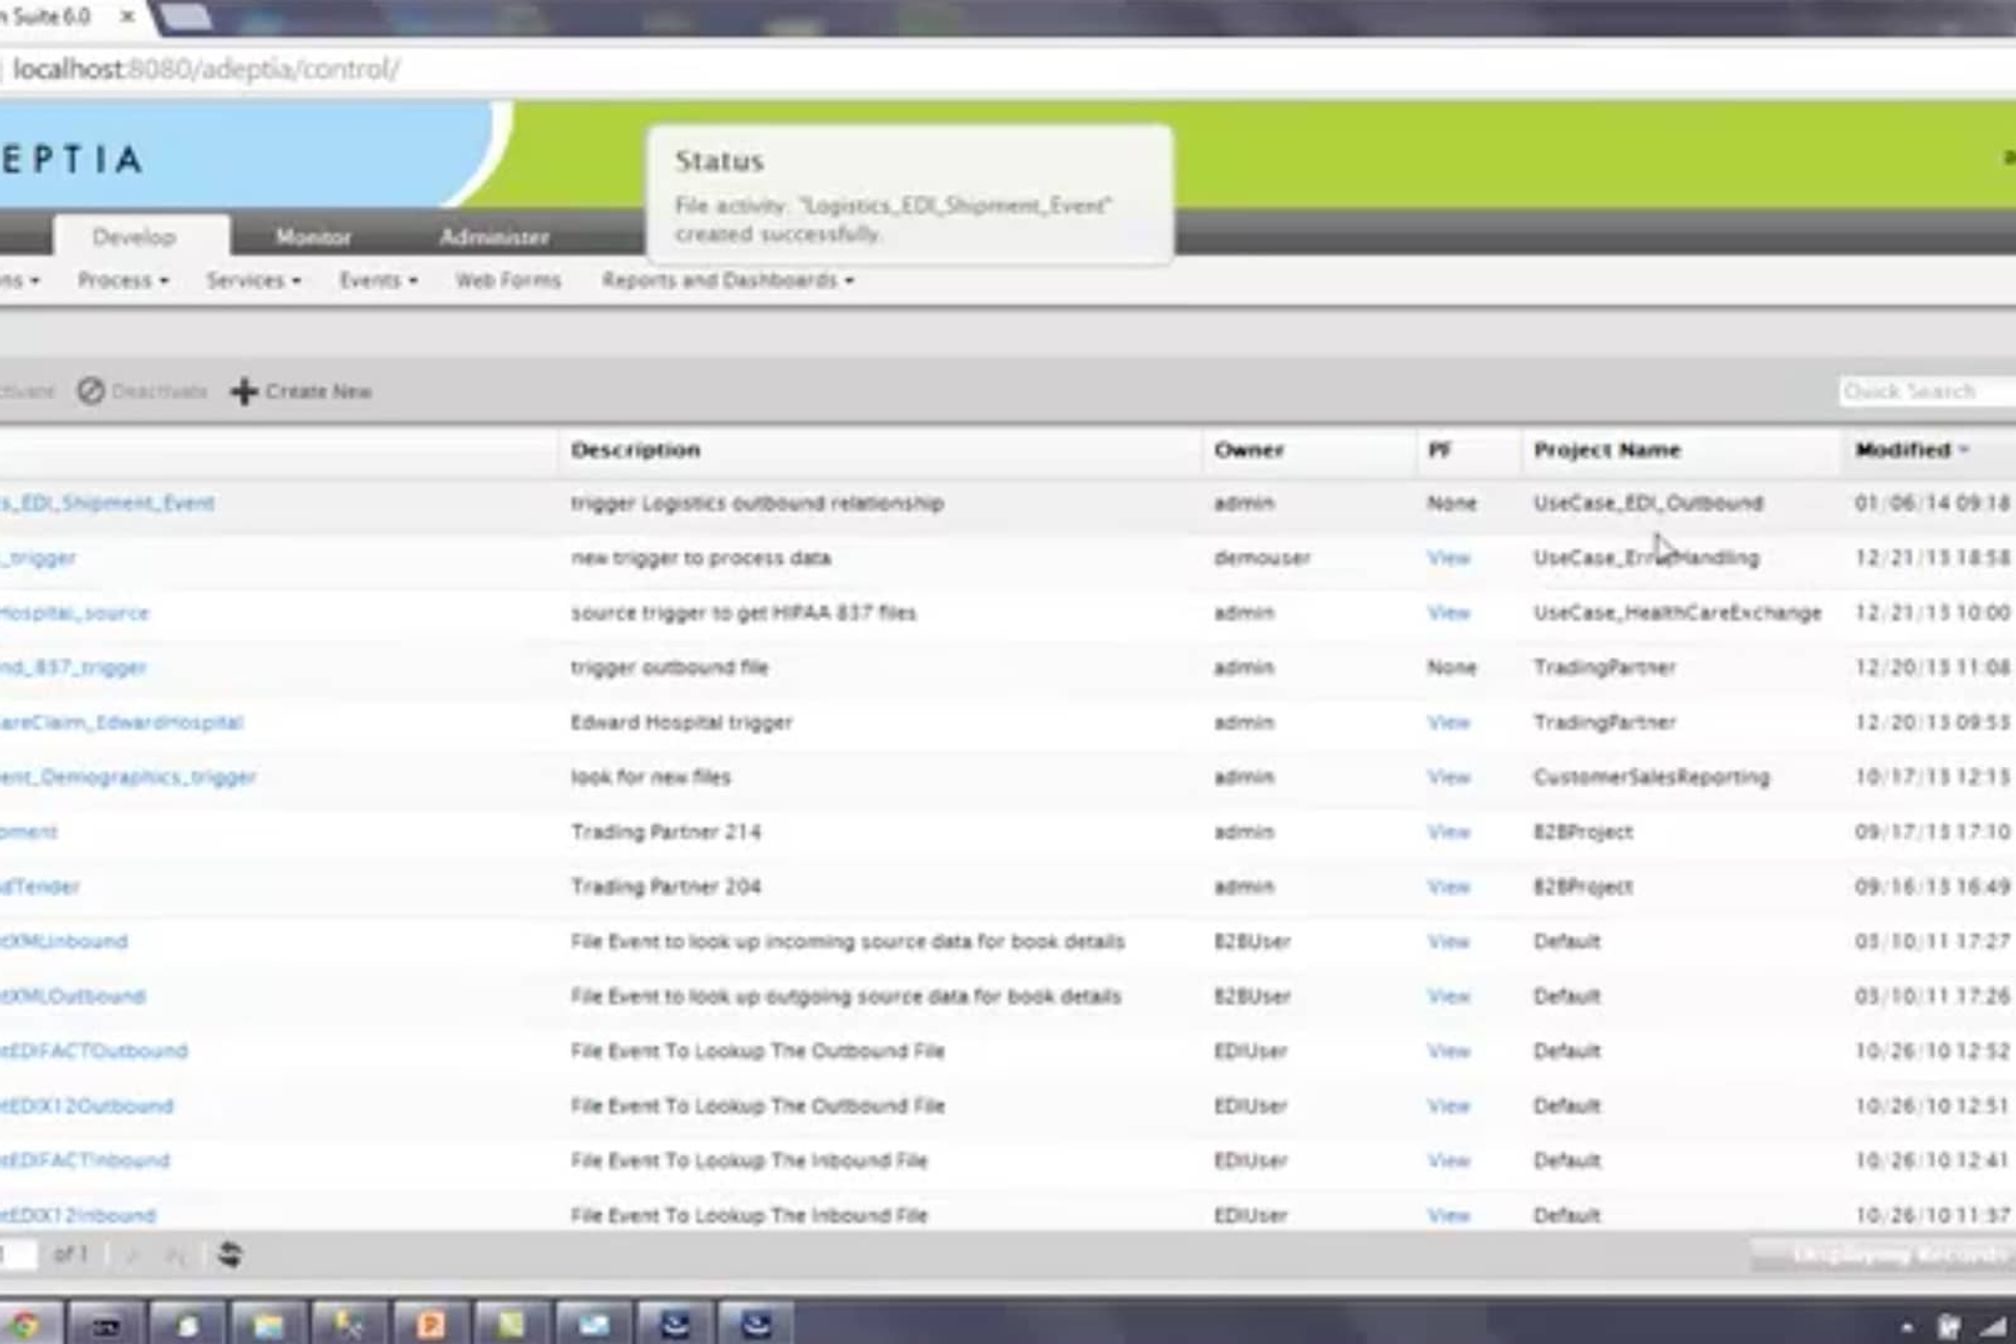Click the Deactivate circle-slash icon
The width and height of the screenshot is (2016, 1344).
coord(91,391)
